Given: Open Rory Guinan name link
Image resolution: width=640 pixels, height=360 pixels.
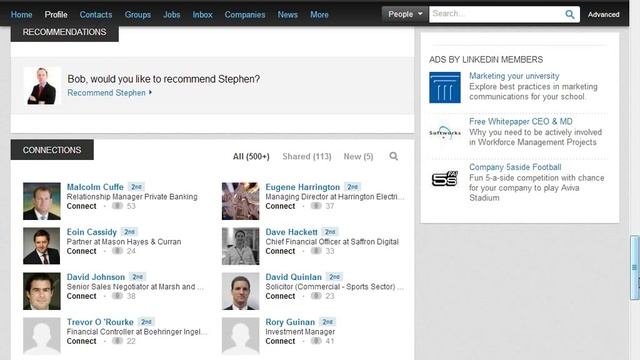Looking at the screenshot, I should pos(290,322).
